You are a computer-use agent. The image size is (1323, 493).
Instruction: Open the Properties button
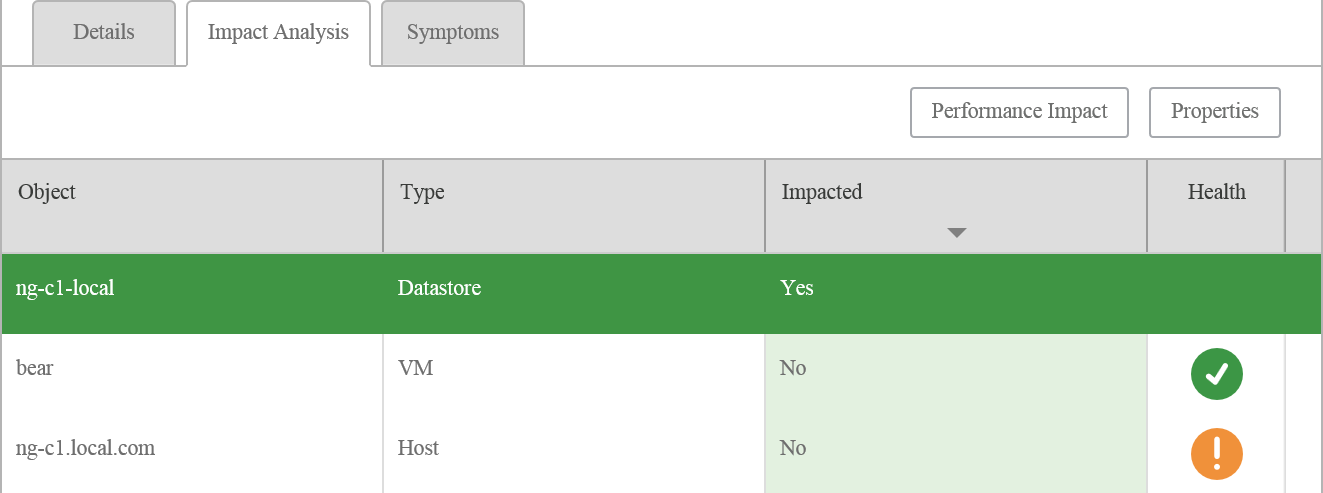click(1214, 112)
